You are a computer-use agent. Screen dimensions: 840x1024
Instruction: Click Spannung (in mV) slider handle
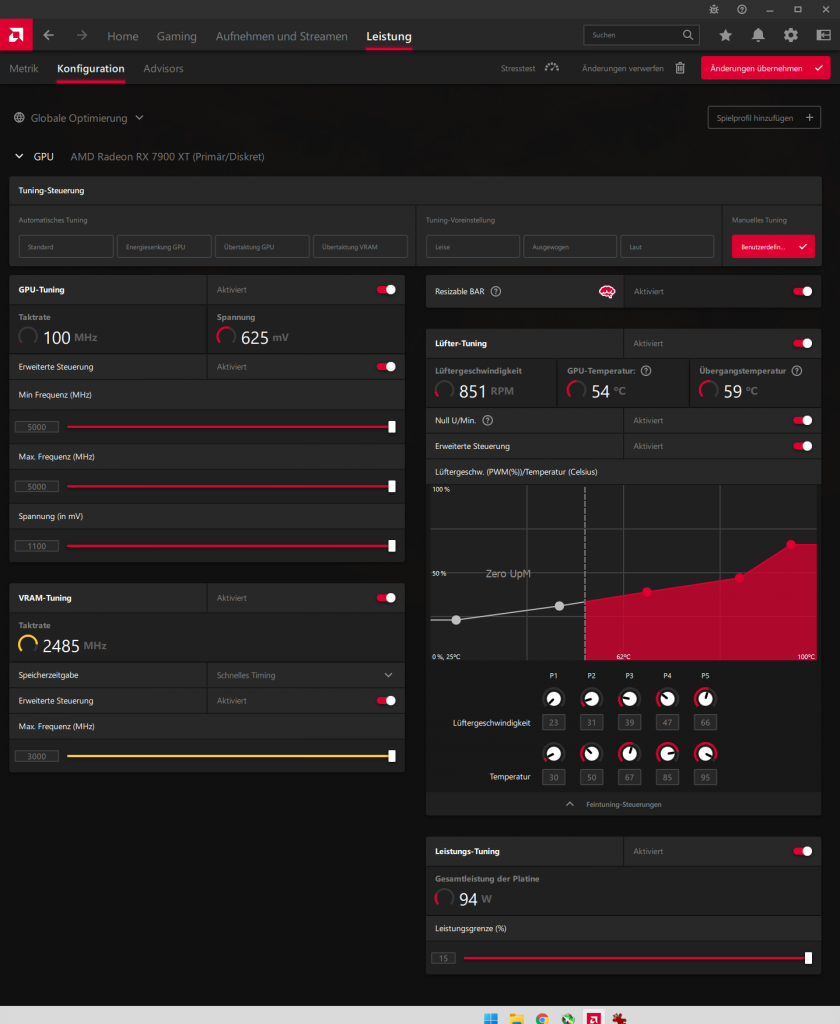[x=392, y=546]
